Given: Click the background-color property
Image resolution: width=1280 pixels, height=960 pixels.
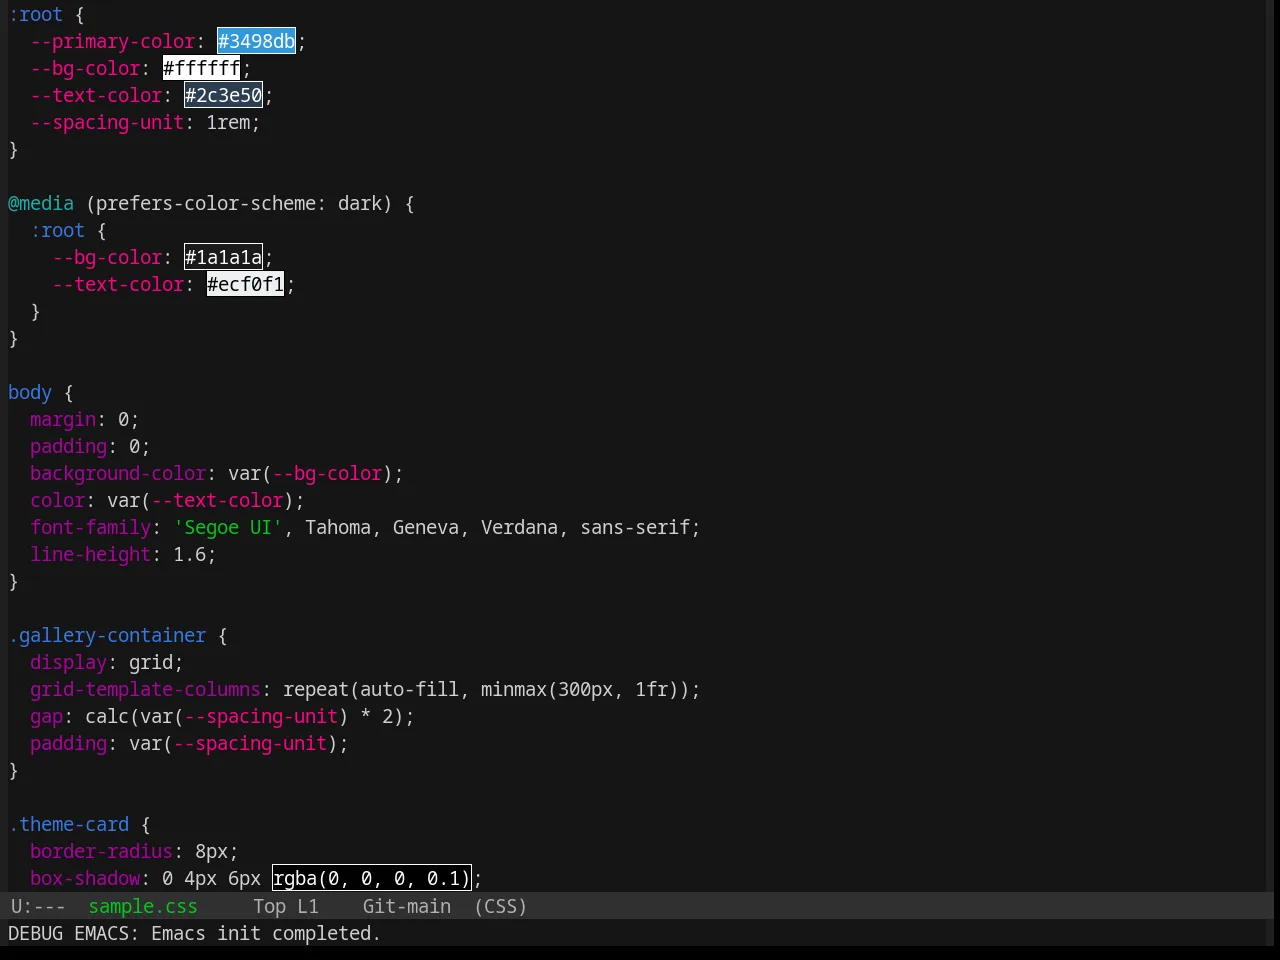Looking at the screenshot, I should pyautogui.click(x=118, y=473).
